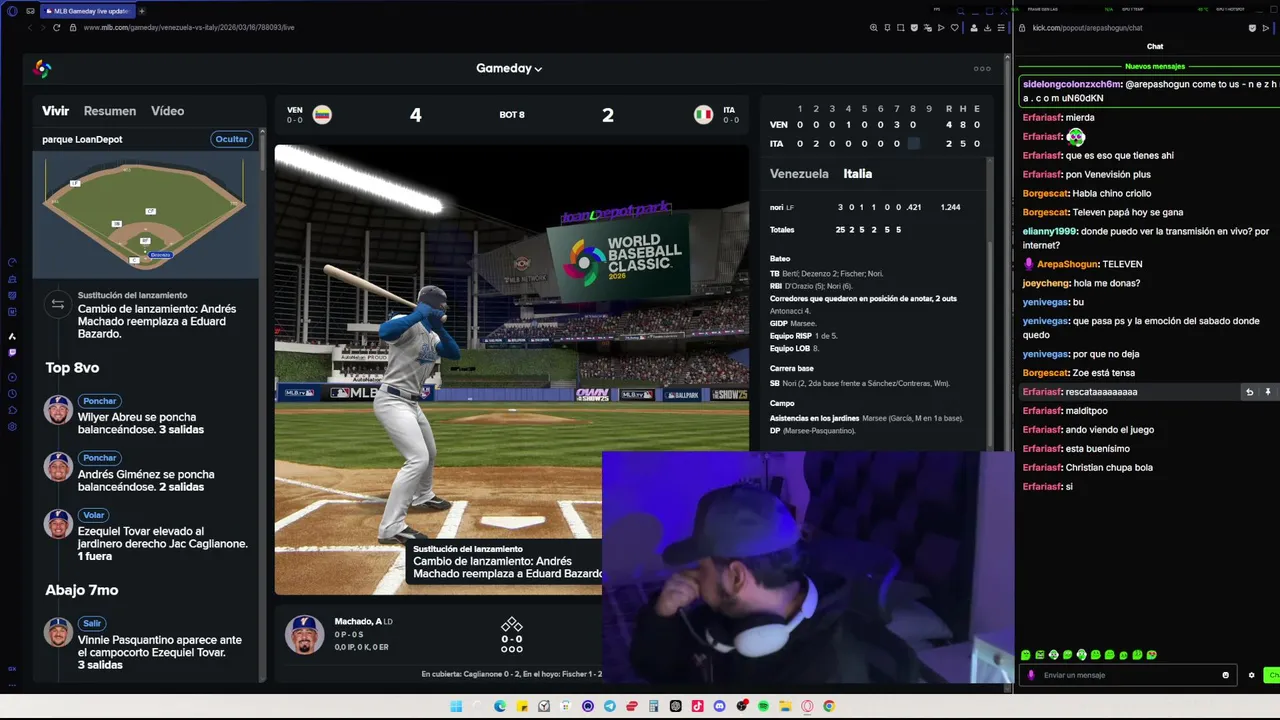Click the joeycheng username in chat
Screen dimensions: 1280x720
click(x=1045, y=283)
